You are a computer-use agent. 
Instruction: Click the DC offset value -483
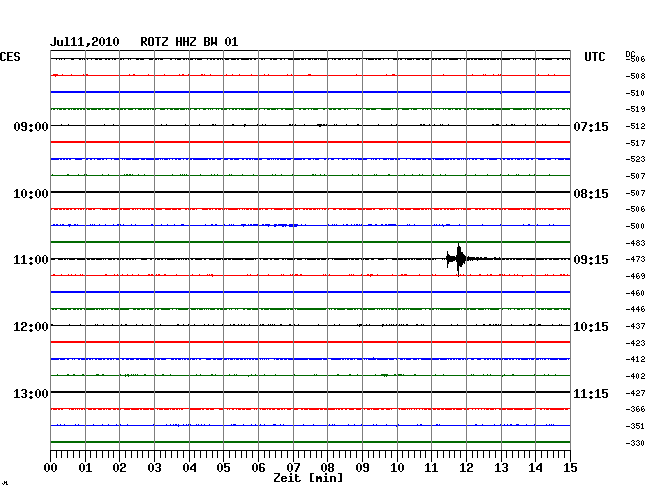coord(635,243)
